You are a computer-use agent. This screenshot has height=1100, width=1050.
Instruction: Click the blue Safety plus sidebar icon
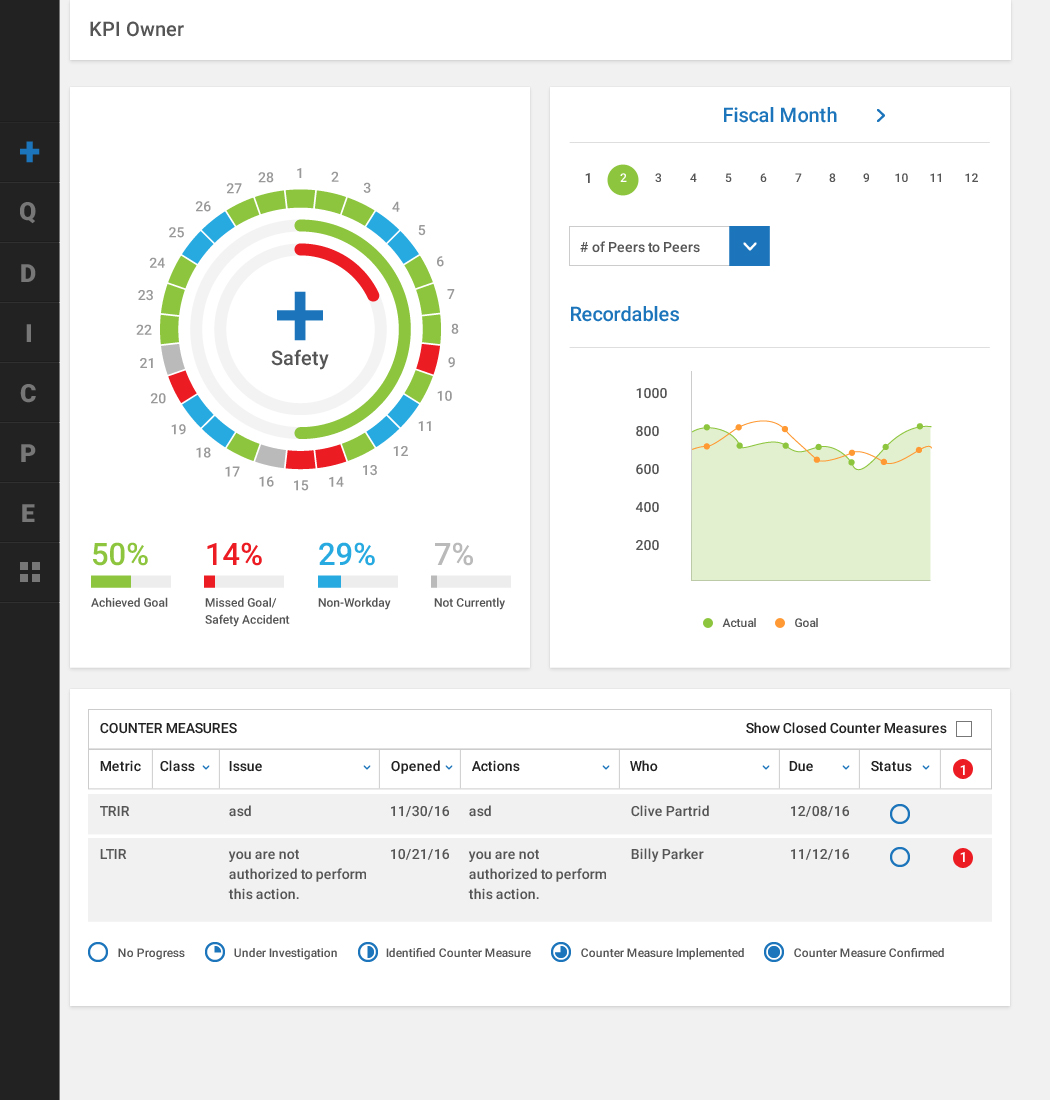[29, 152]
